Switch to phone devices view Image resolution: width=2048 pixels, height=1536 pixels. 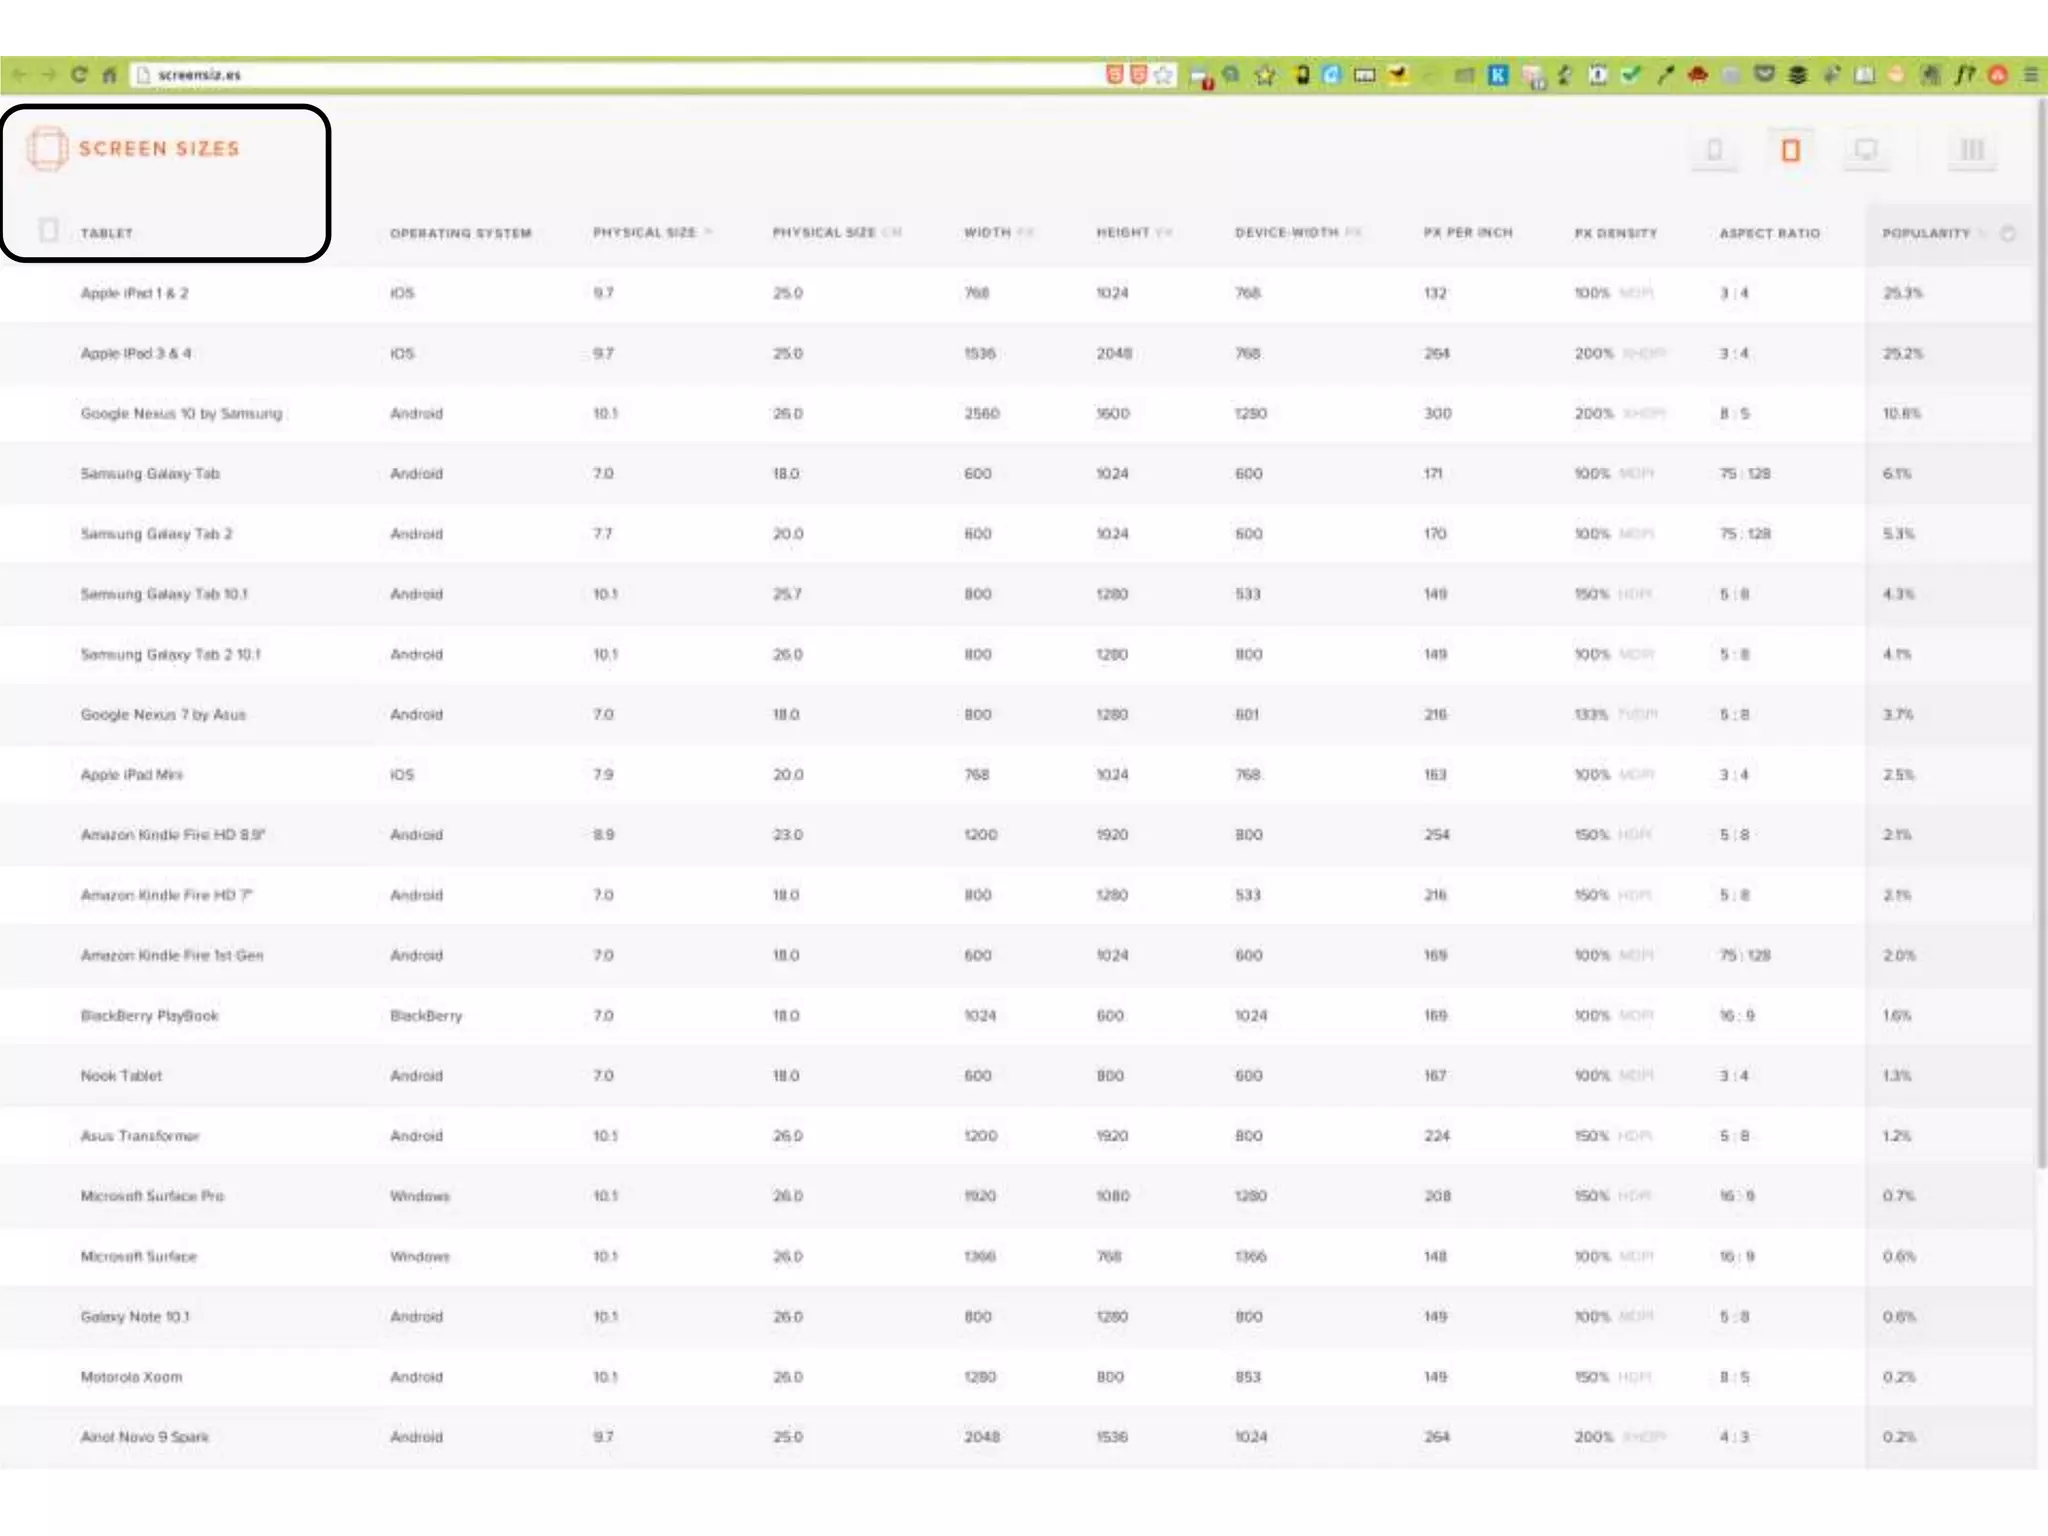[x=1714, y=150]
